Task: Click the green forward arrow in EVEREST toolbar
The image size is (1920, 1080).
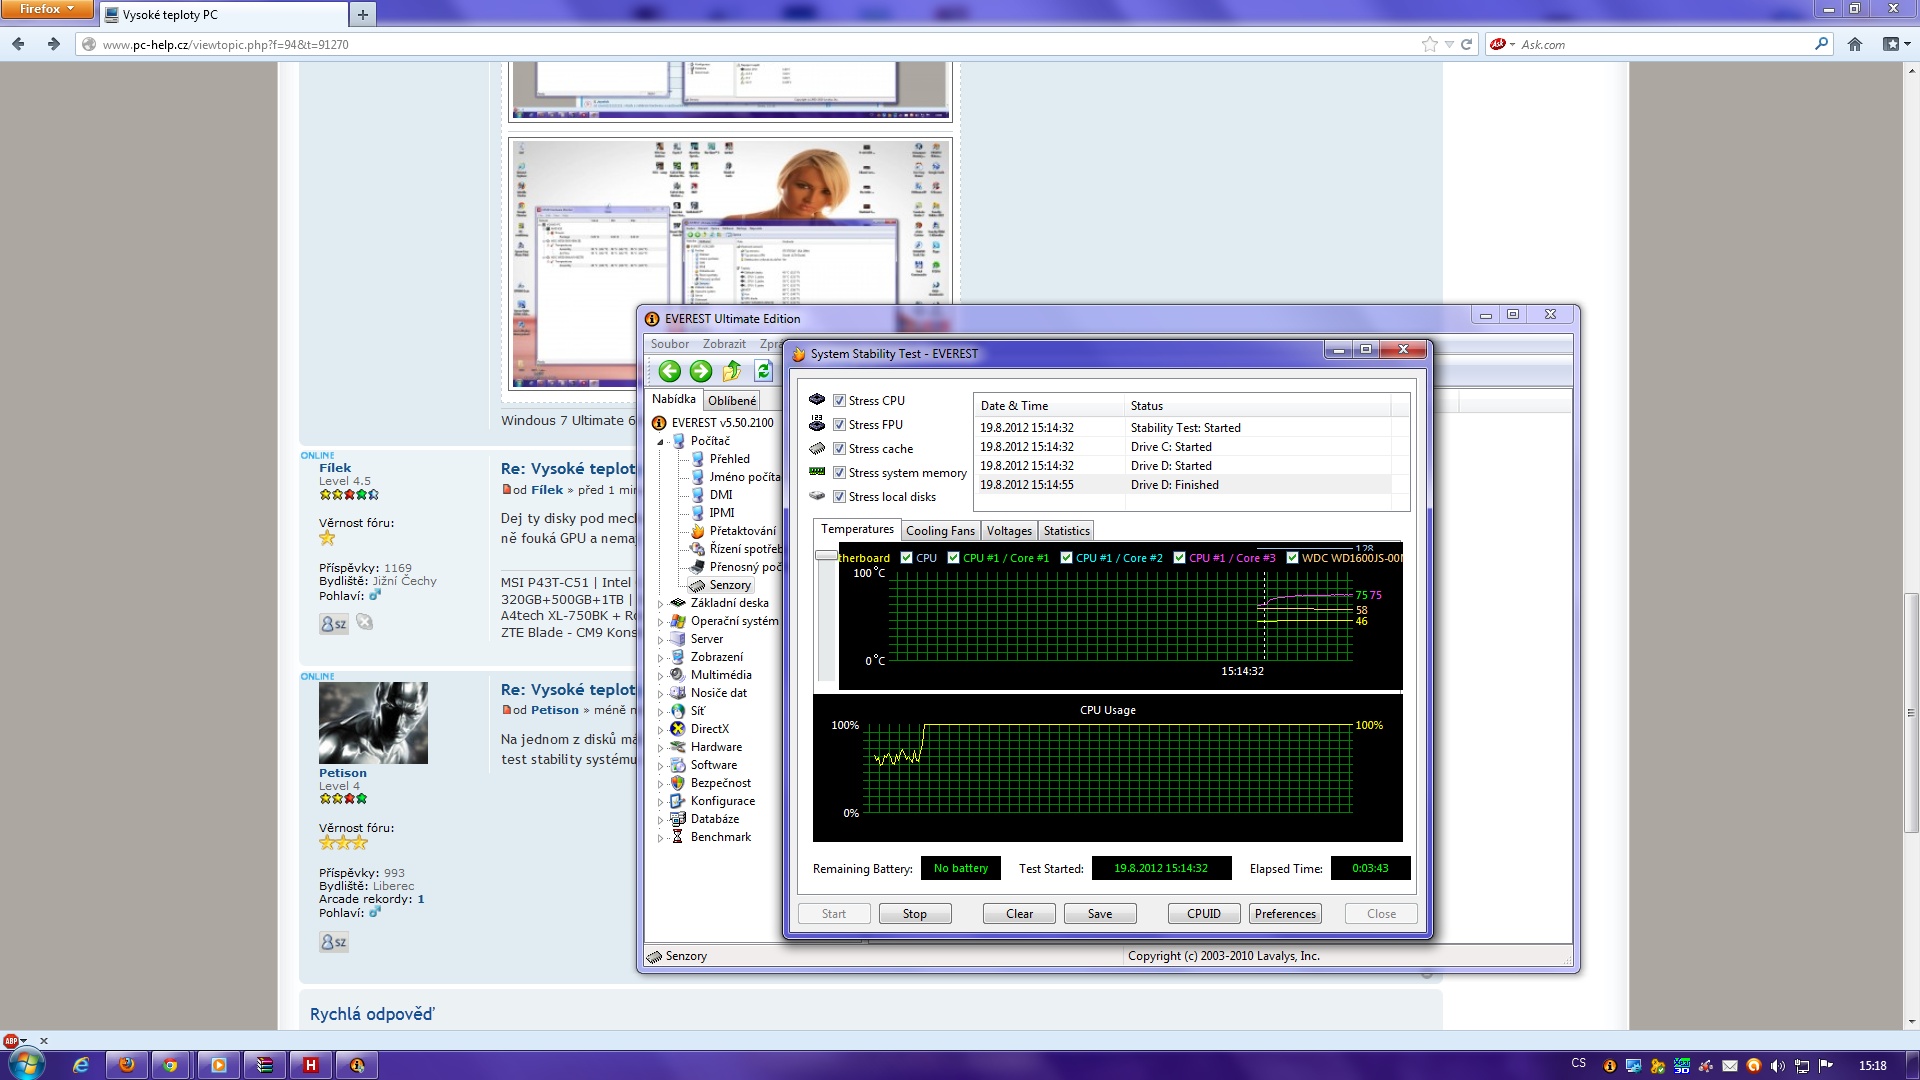Action: [701, 372]
